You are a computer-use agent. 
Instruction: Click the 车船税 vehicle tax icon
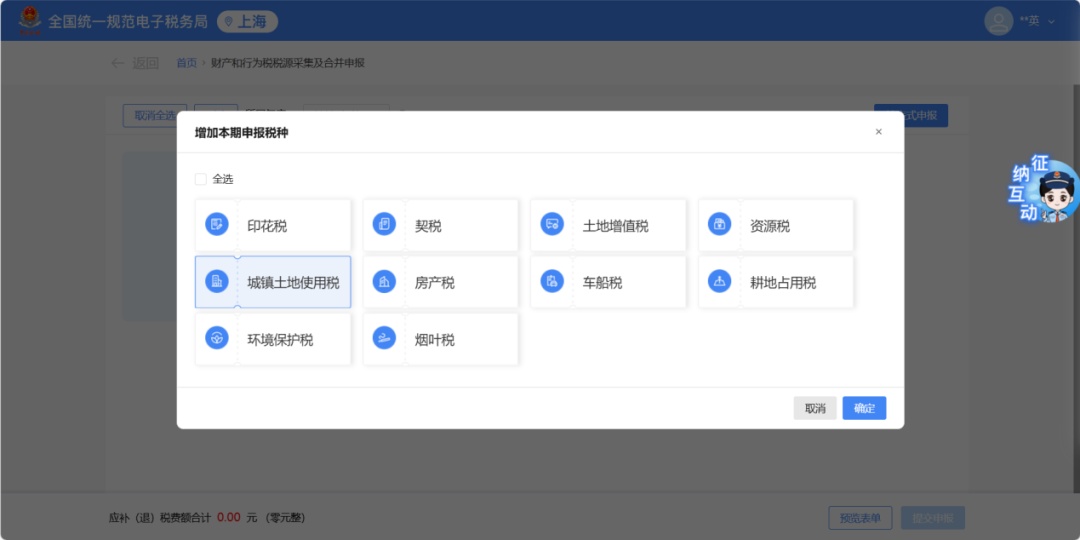[552, 282]
